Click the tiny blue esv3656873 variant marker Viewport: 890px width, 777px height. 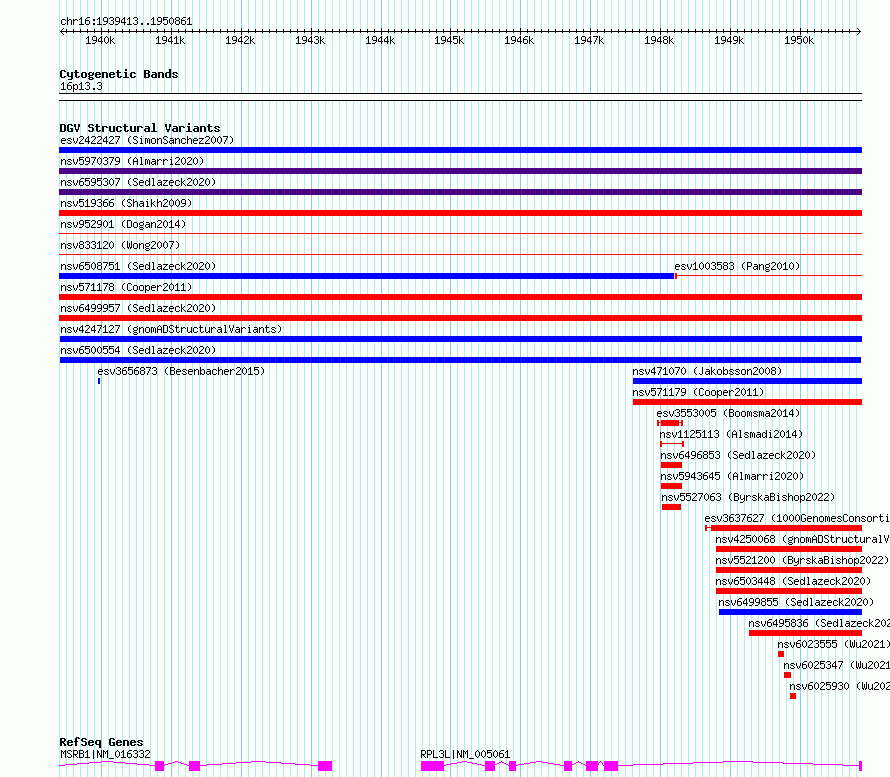(x=99, y=381)
